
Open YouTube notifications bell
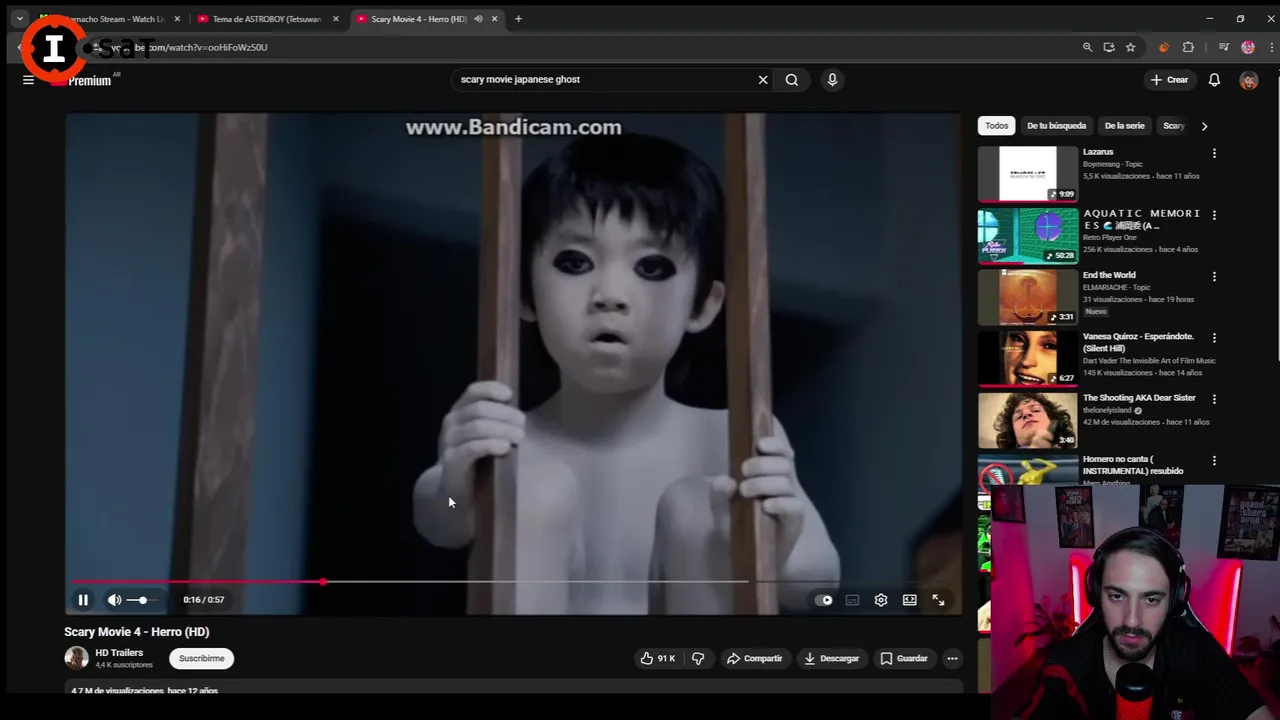click(1214, 80)
